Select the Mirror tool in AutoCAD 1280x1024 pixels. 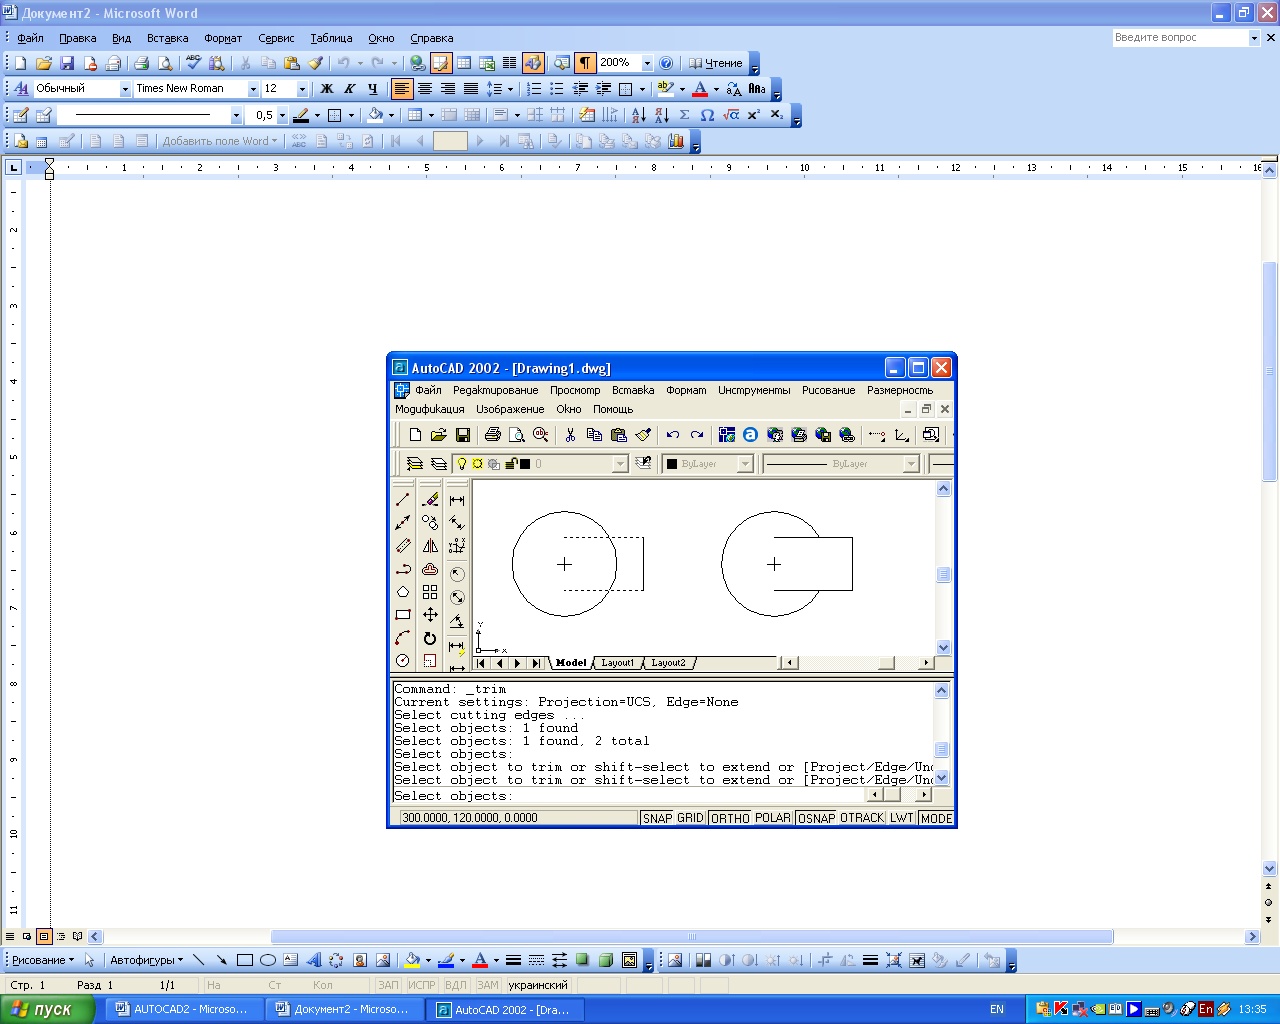click(x=430, y=546)
